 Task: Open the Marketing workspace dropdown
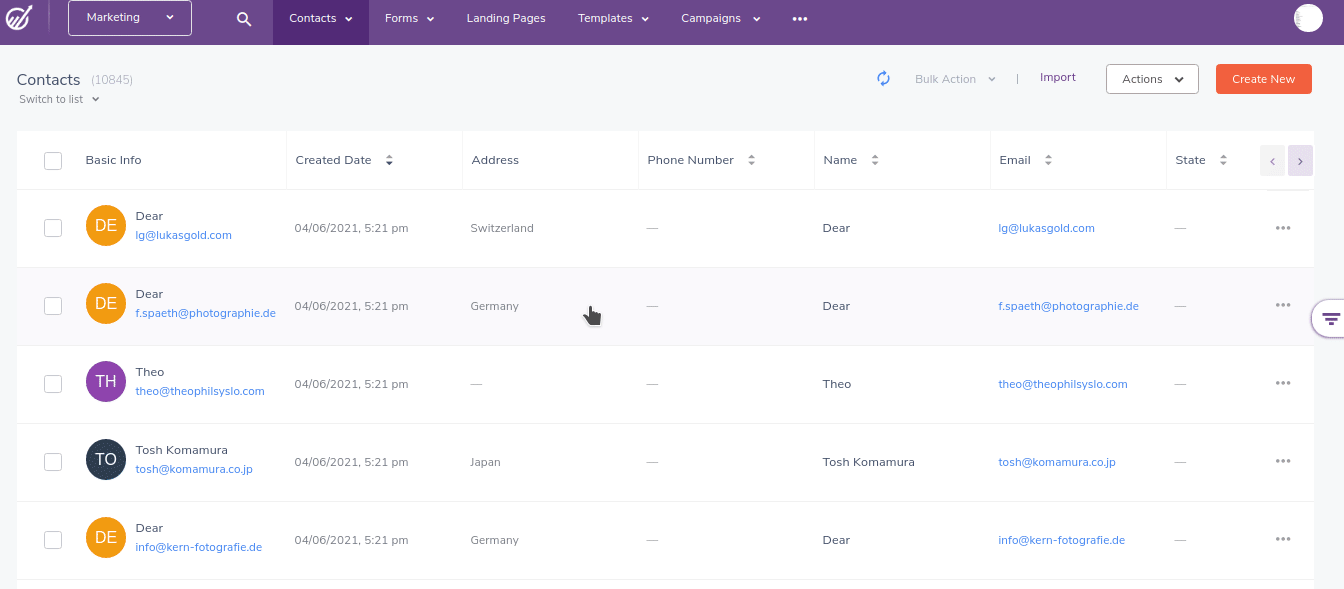pyautogui.click(x=130, y=18)
